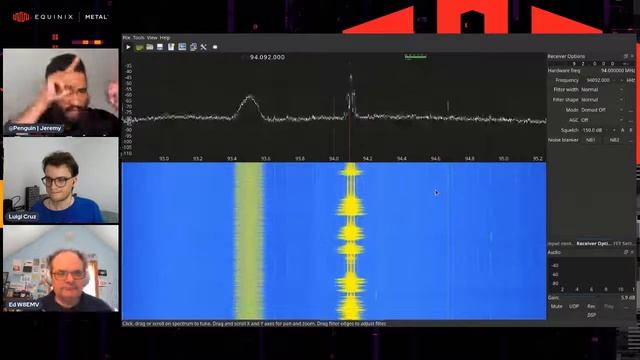Open I/O device configuration (green circuit board icon)
The width and height of the screenshot is (640, 360).
(x=139, y=47)
